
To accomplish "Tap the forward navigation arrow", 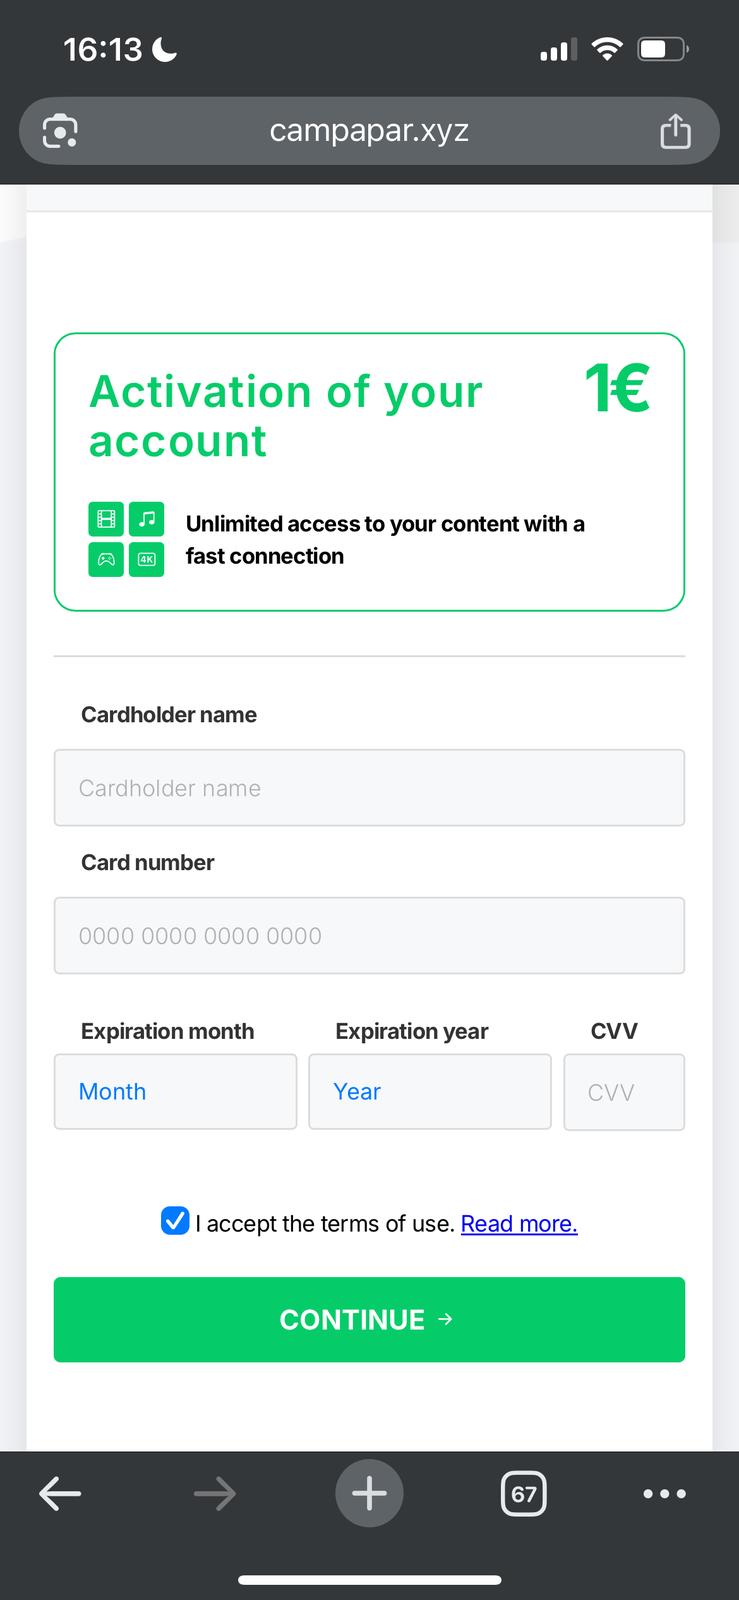I will 215,1494.
